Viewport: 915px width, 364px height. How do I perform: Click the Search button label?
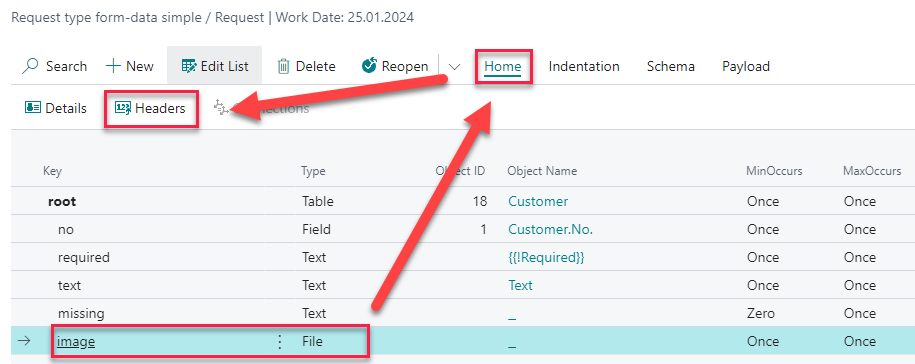coord(67,66)
